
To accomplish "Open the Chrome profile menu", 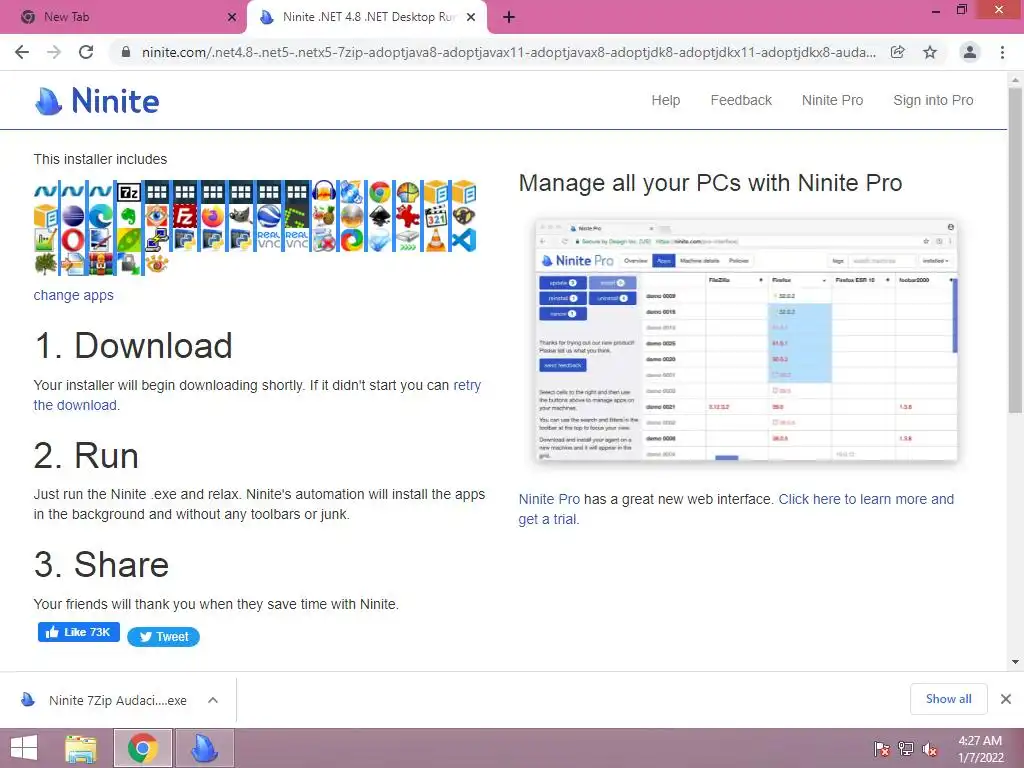I will coord(970,52).
